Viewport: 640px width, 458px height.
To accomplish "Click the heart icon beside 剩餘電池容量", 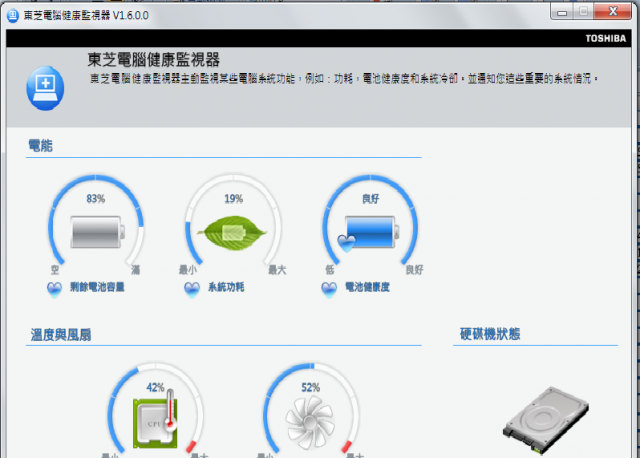I will (x=54, y=289).
